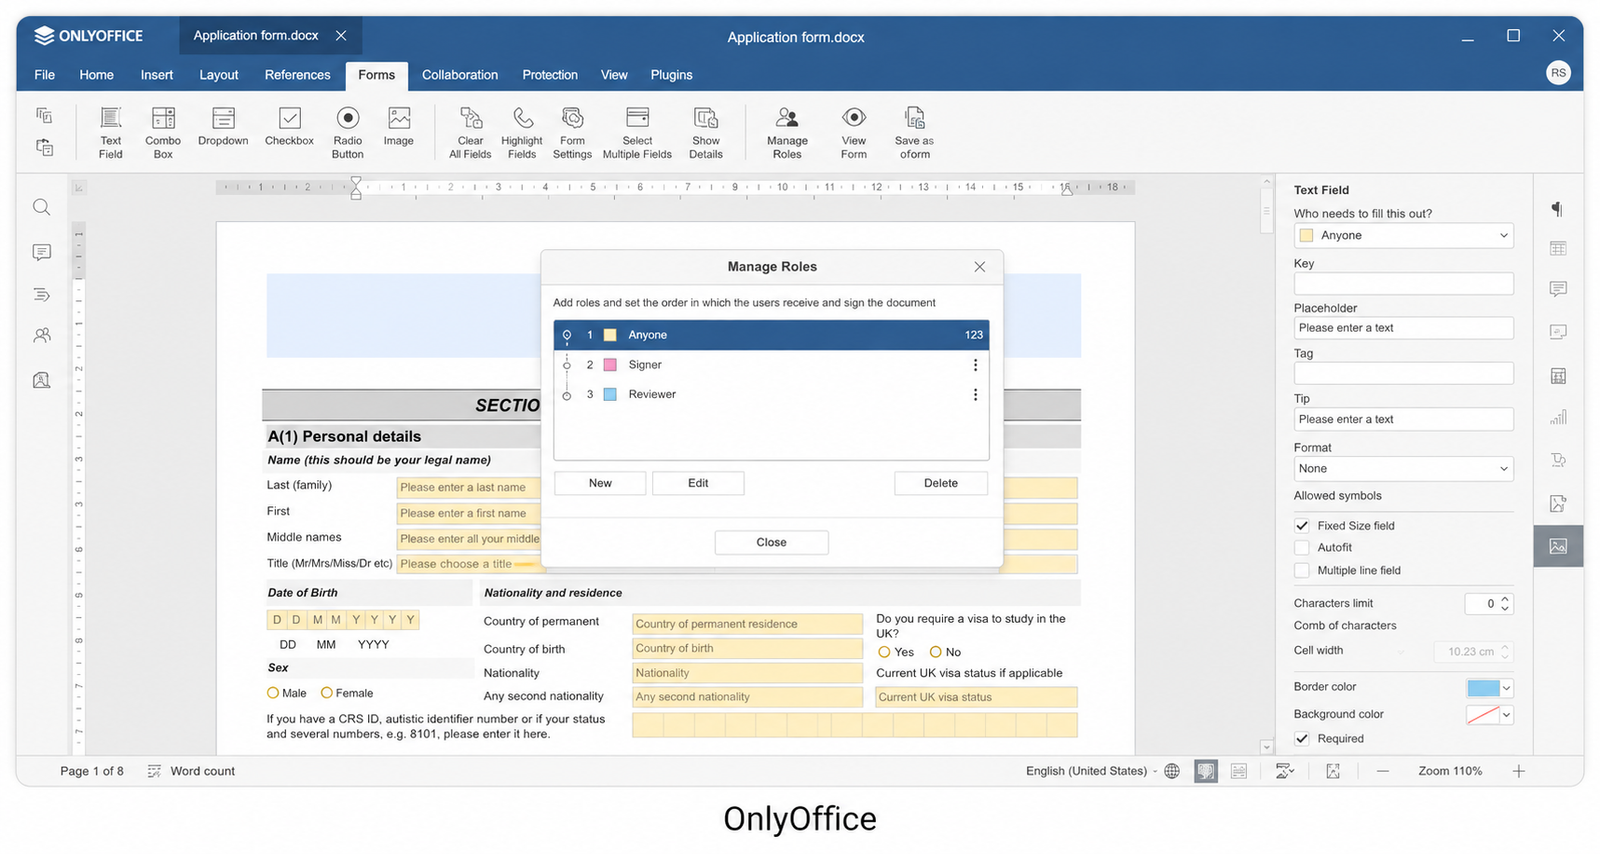The width and height of the screenshot is (1600, 854).
Task: Open headings navigation in left sidebar
Action: pyautogui.click(x=41, y=294)
